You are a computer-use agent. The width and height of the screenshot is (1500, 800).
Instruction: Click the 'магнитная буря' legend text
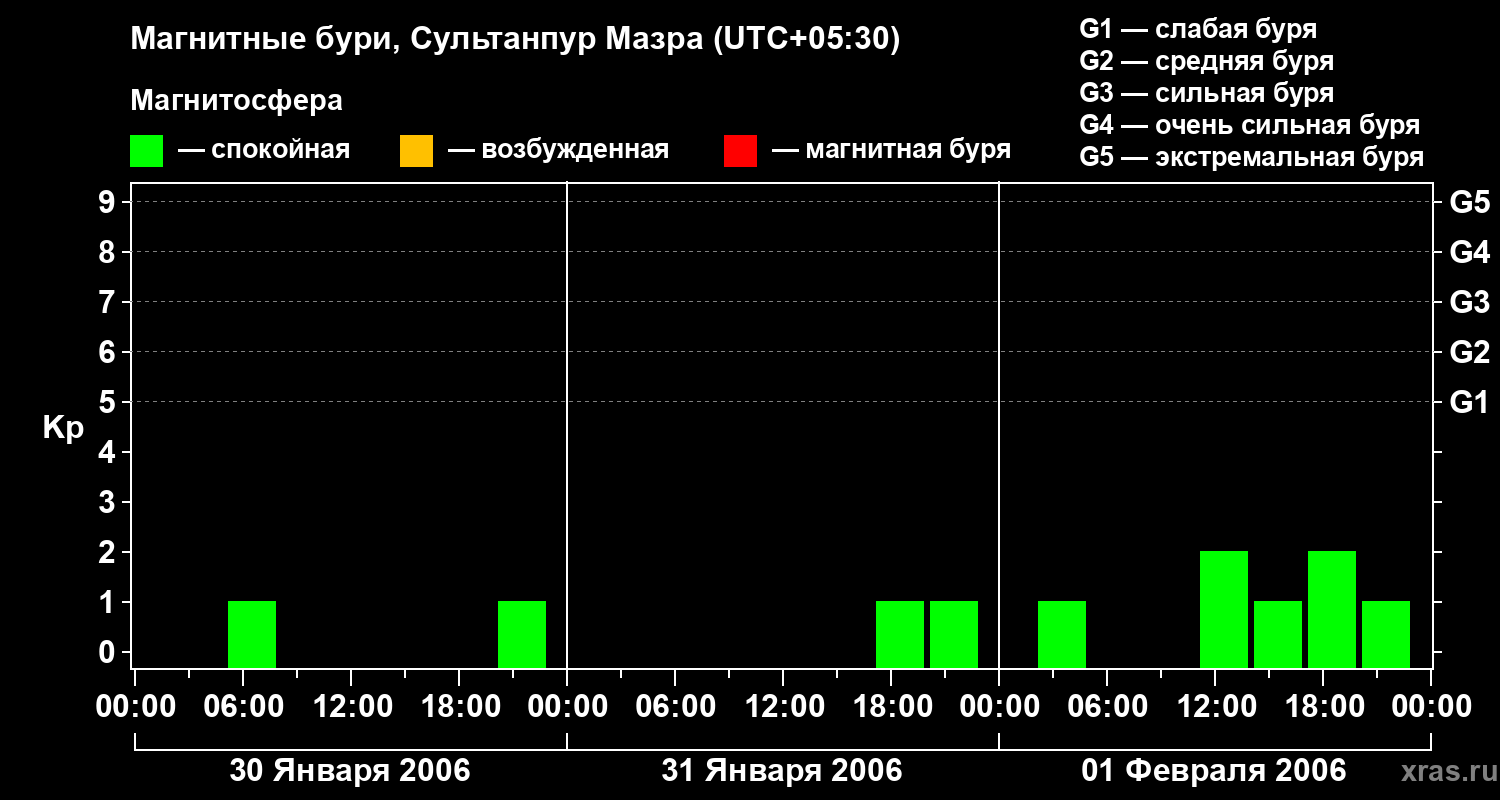(908, 151)
